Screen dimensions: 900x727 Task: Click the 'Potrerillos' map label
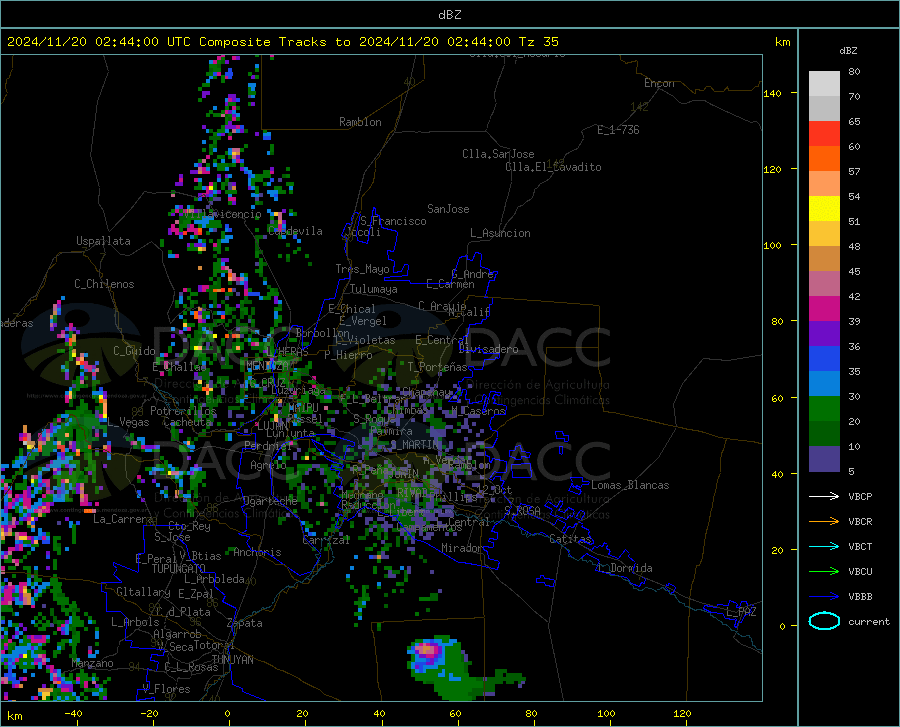click(183, 411)
